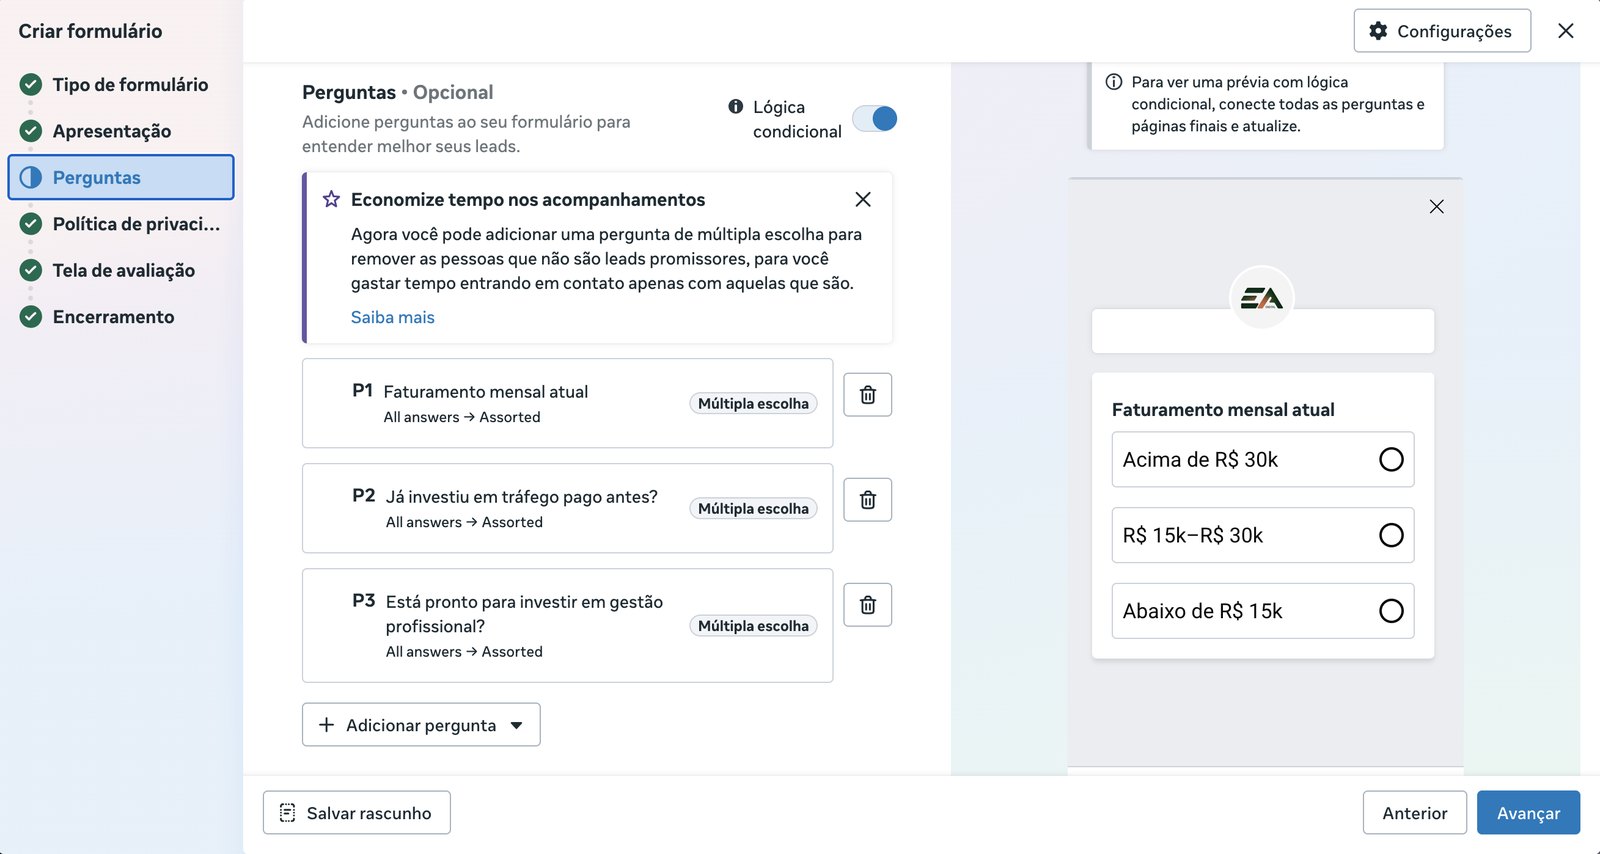Open question P1 Faturamento mensal atual
The height and width of the screenshot is (854, 1600).
[567, 403]
